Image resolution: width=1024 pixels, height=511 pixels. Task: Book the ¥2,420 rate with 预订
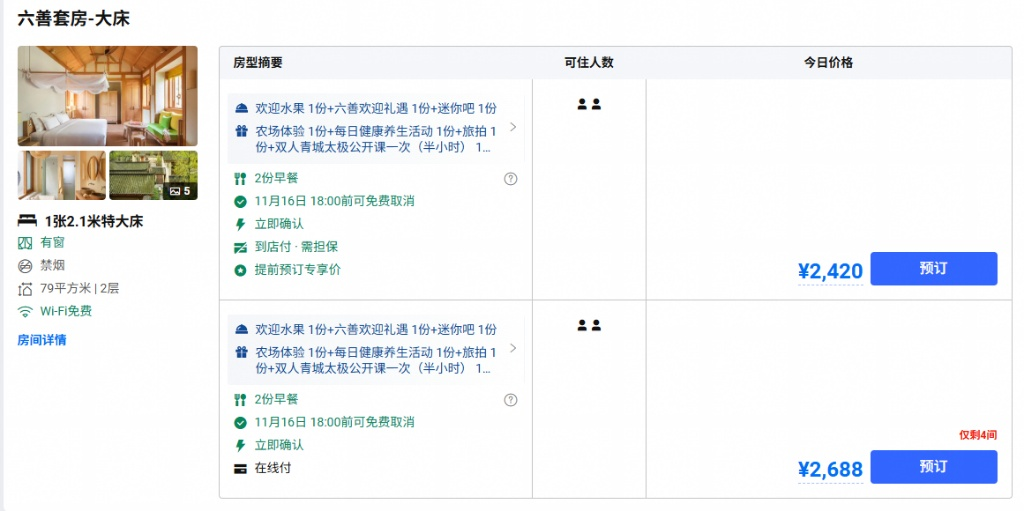[933, 269]
